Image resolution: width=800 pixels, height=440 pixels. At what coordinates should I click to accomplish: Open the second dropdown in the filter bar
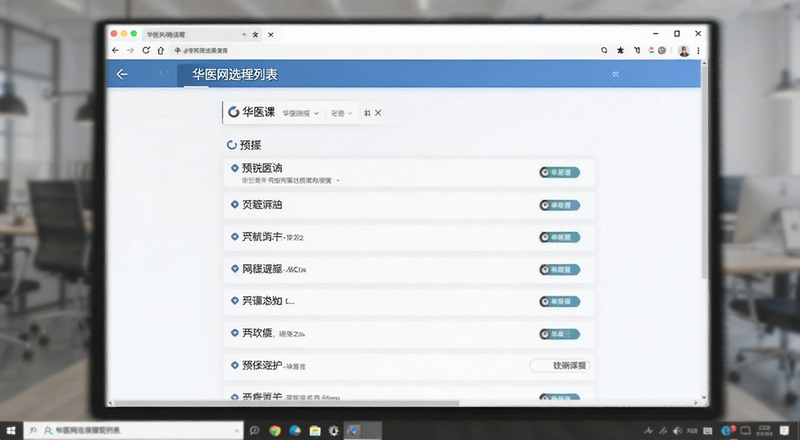[341, 113]
